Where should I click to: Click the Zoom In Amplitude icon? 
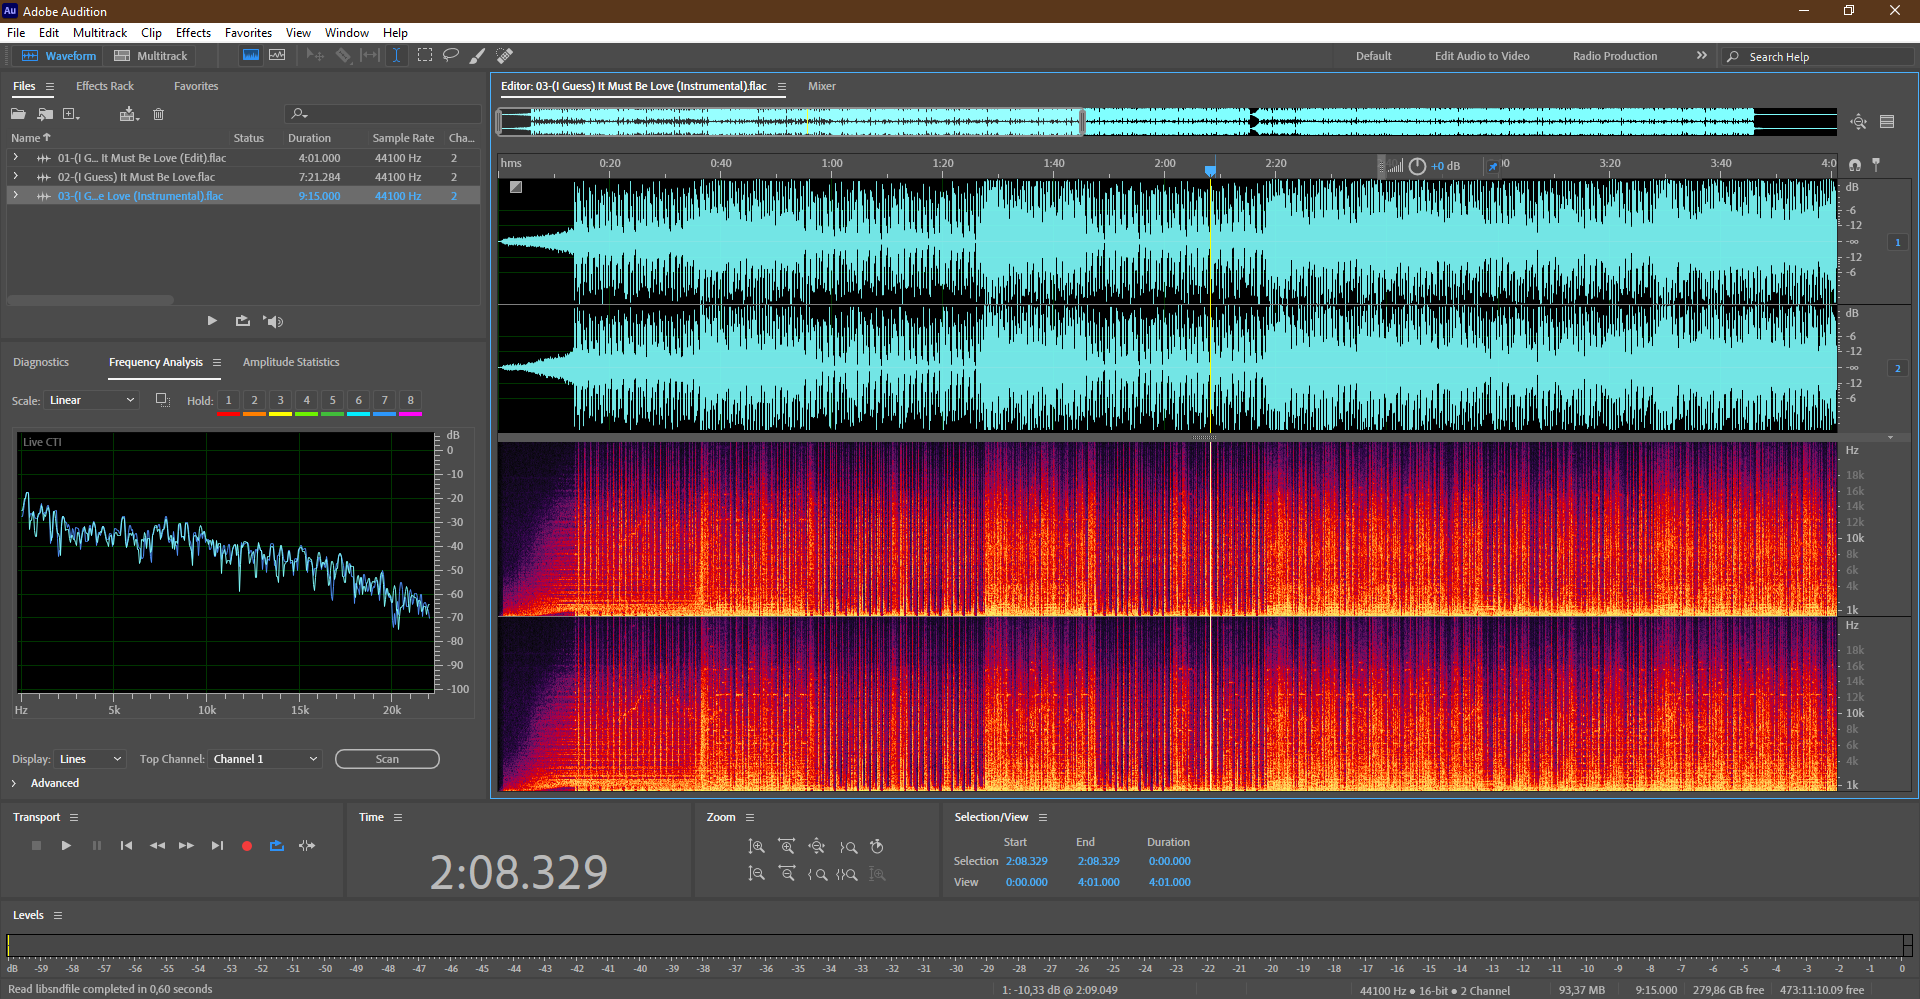tap(757, 847)
